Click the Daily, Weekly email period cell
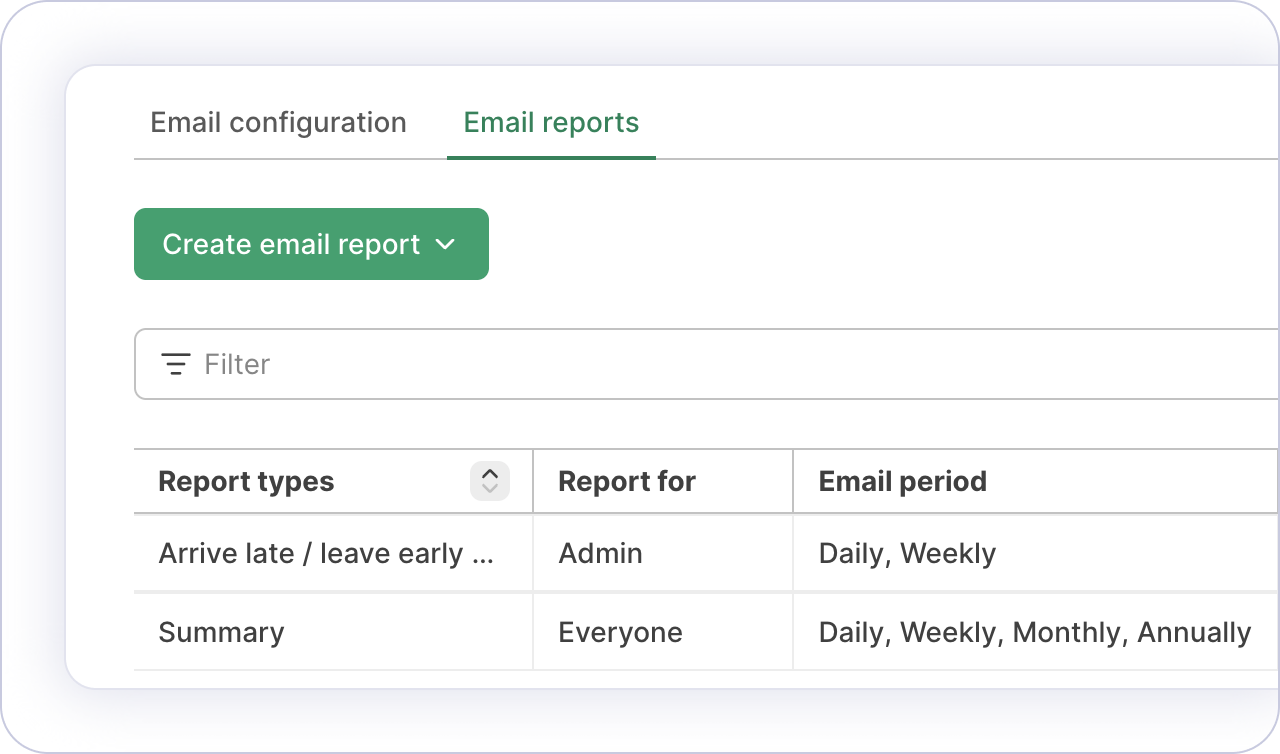This screenshot has height=754, width=1280. (907, 554)
